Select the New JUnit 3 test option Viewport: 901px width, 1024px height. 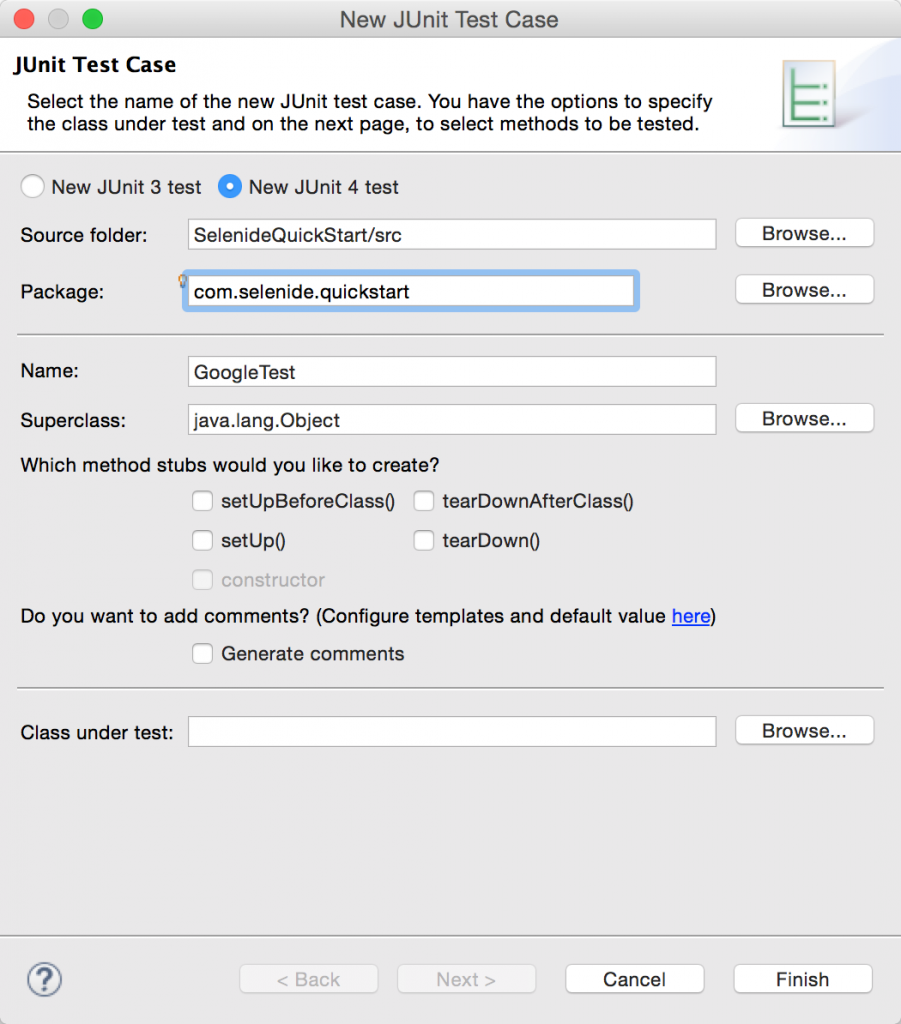(34, 187)
